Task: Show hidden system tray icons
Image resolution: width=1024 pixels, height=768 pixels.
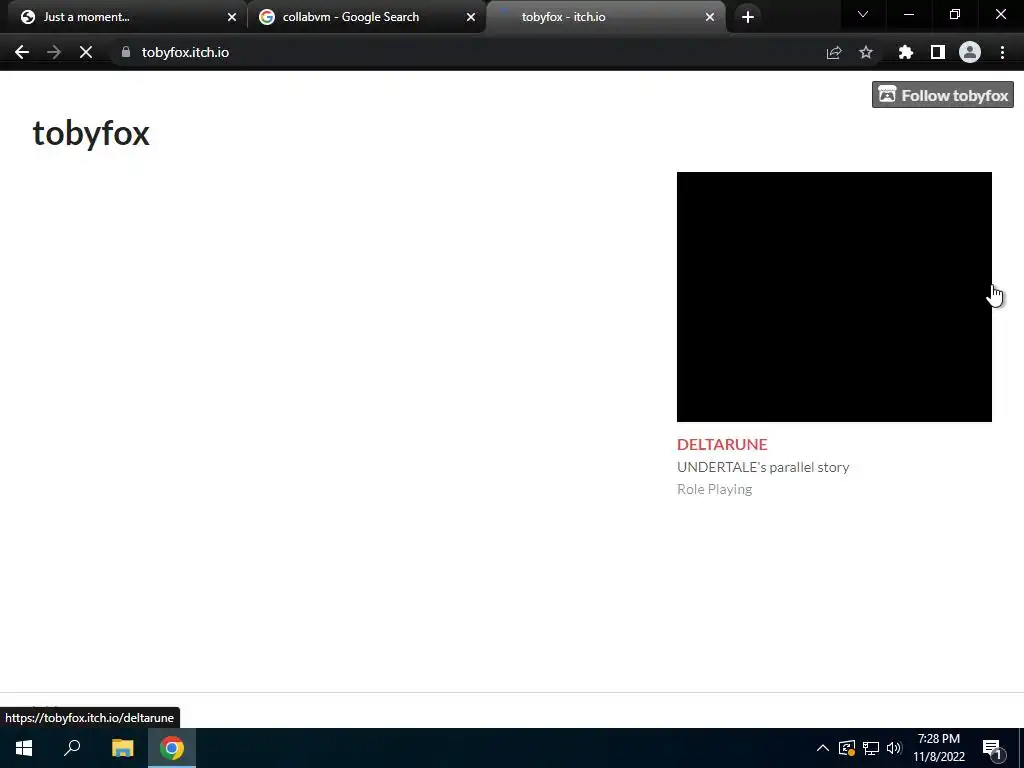Action: [x=822, y=748]
